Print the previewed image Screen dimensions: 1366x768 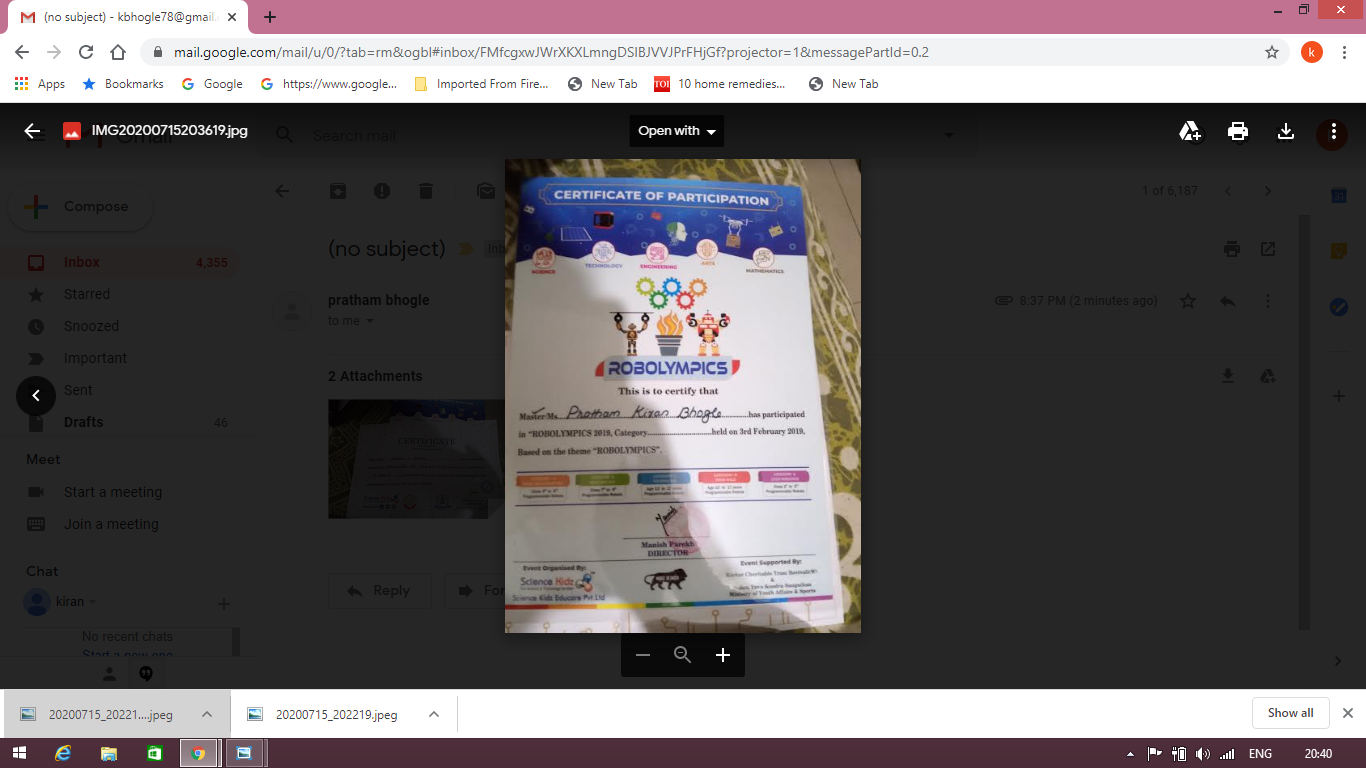tap(1238, 131)
